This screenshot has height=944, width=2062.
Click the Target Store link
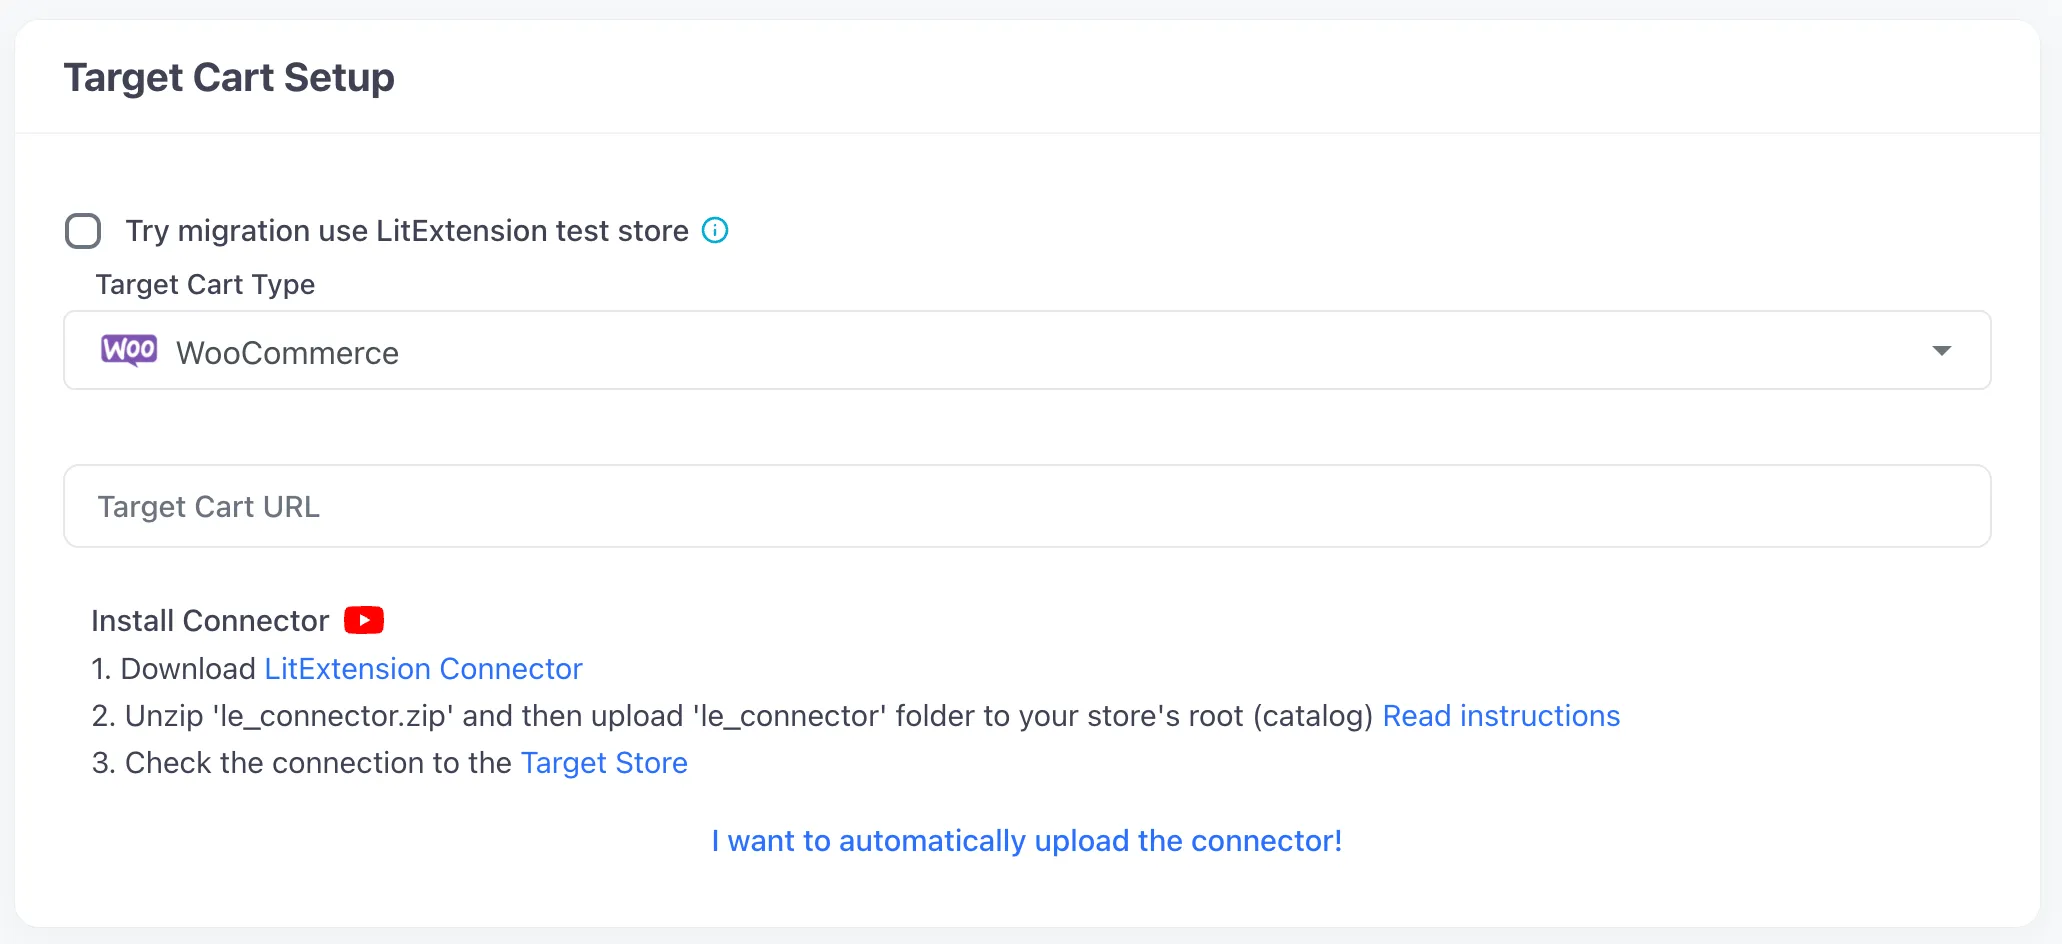[x=604, y=762]
